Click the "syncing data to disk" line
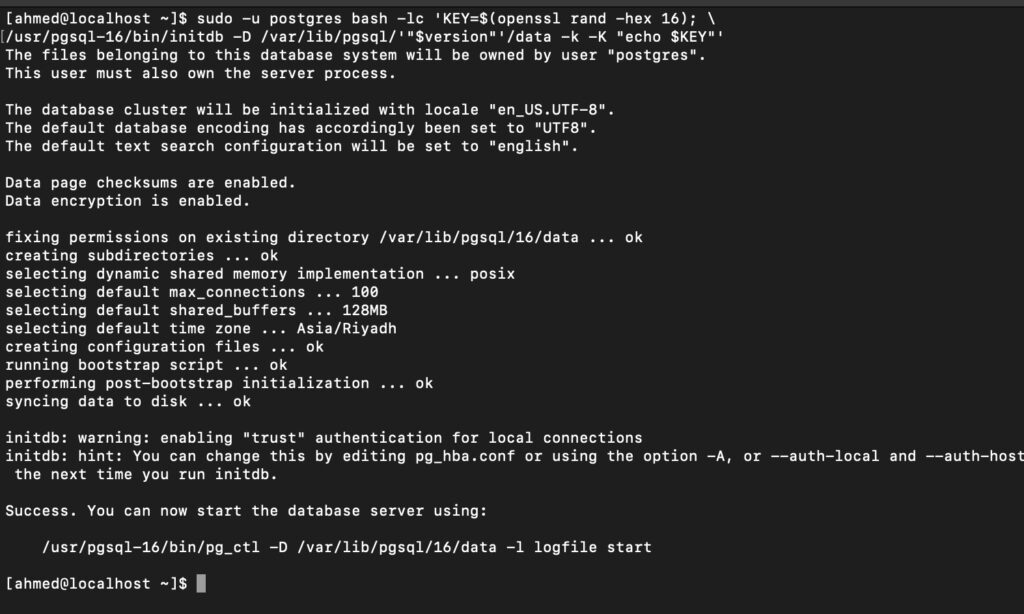The height and width of the screenshot is (614, 1024). pos(128,402)
